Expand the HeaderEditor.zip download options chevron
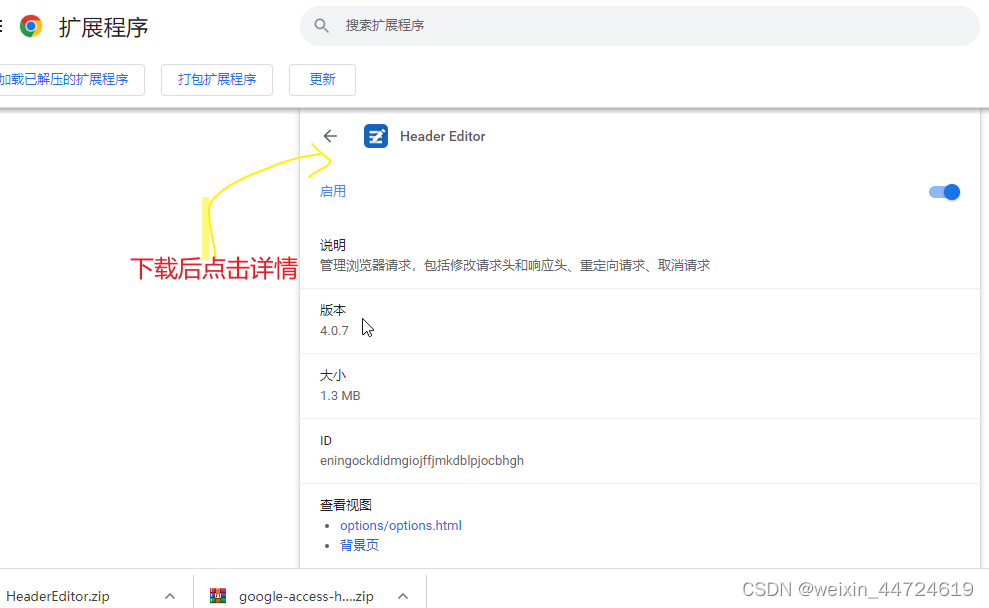This screenshot has height=608, width=989. 170,595
